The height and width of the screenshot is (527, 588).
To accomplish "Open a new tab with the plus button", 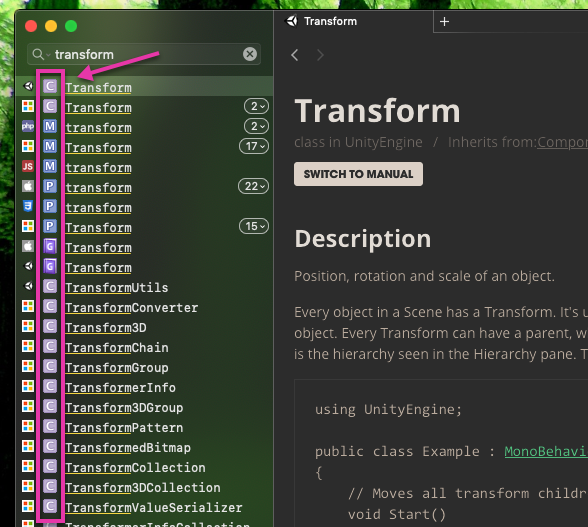I will tap(444, 22).
